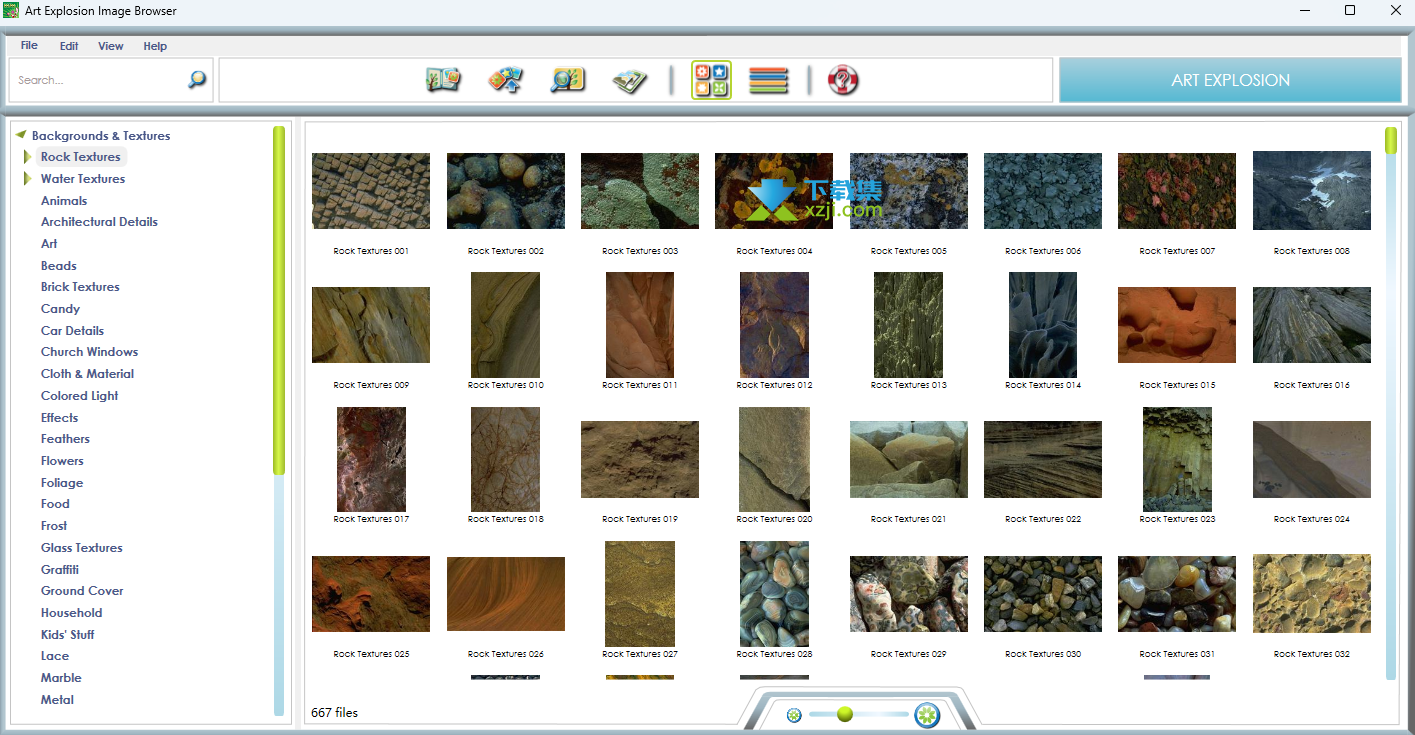Select the Rock Textures 015 thumbnail

(x=1177, y=325)
